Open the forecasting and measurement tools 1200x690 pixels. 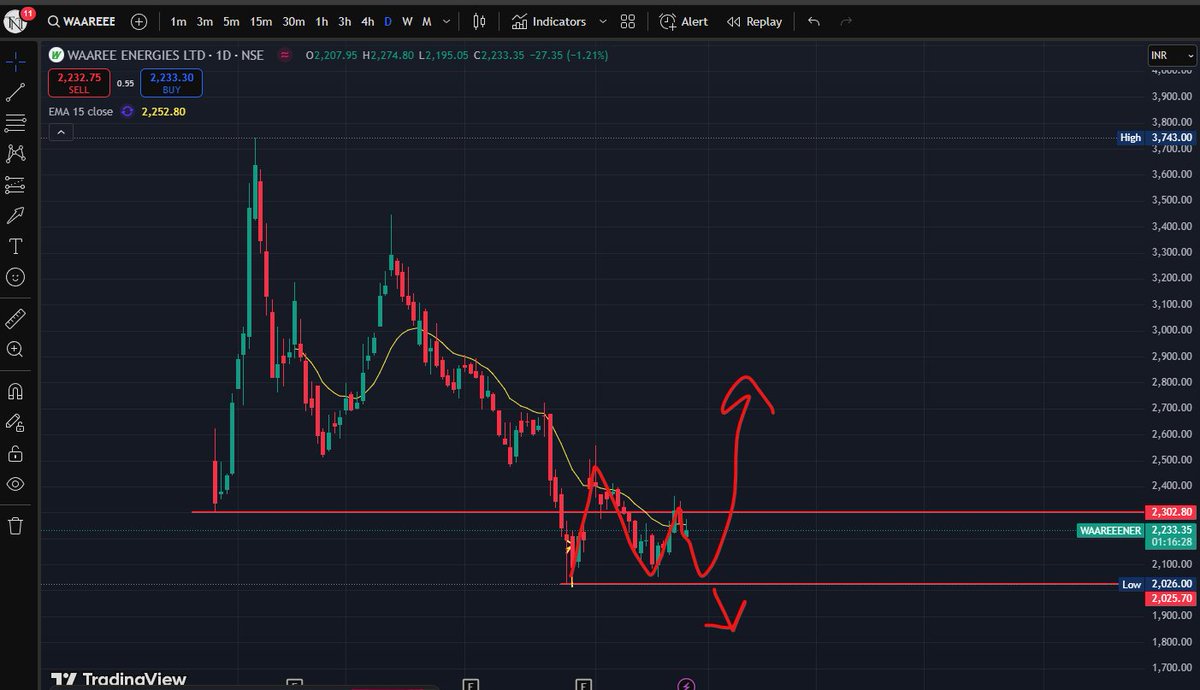click(15, 184)
